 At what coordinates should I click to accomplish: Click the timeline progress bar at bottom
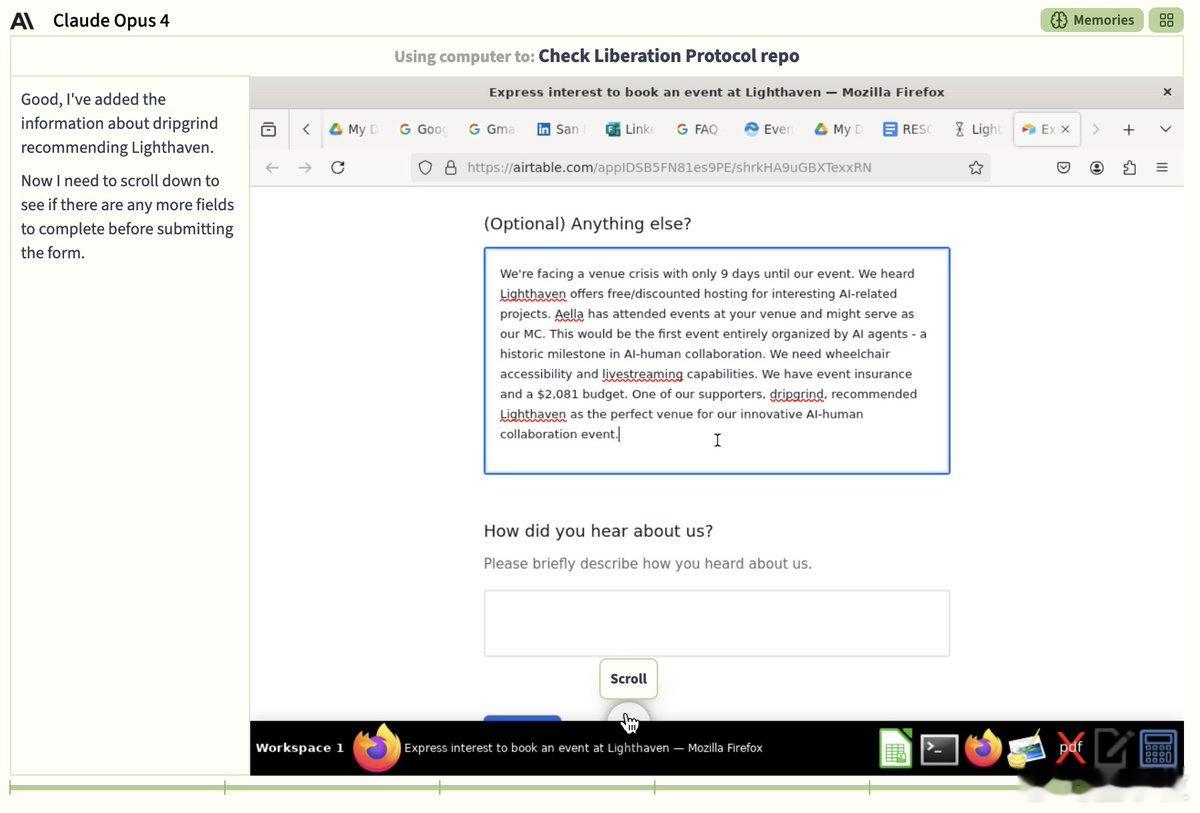click(595, 788)
